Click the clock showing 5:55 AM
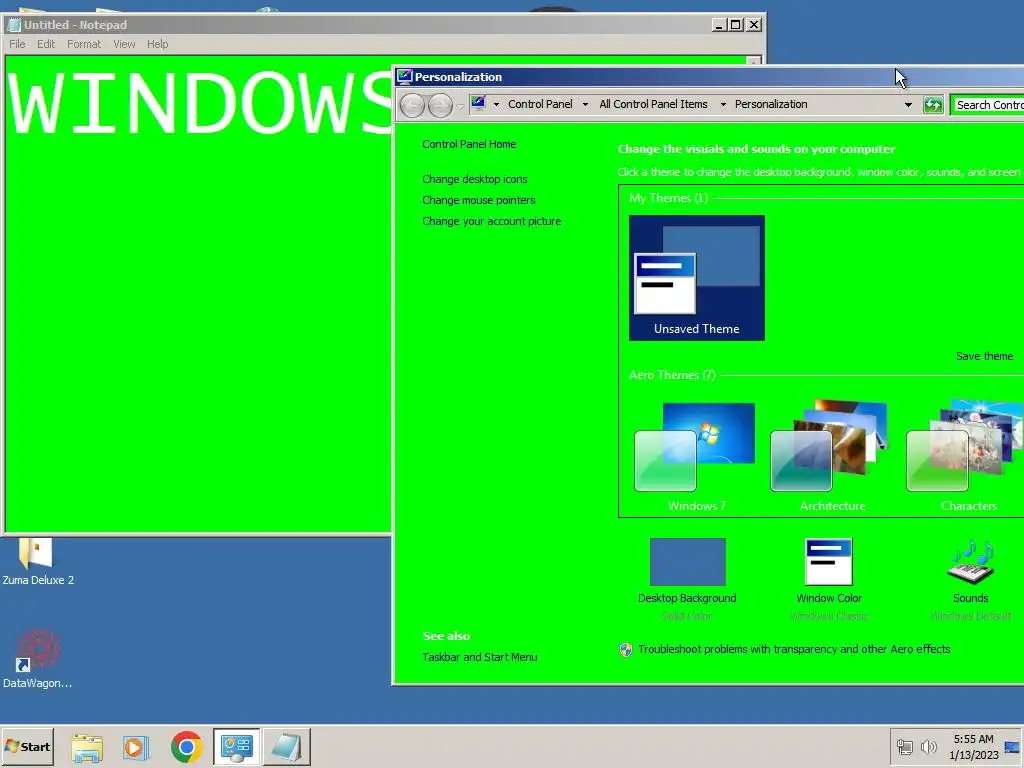1024x768 pixels. tap(973, 739)
